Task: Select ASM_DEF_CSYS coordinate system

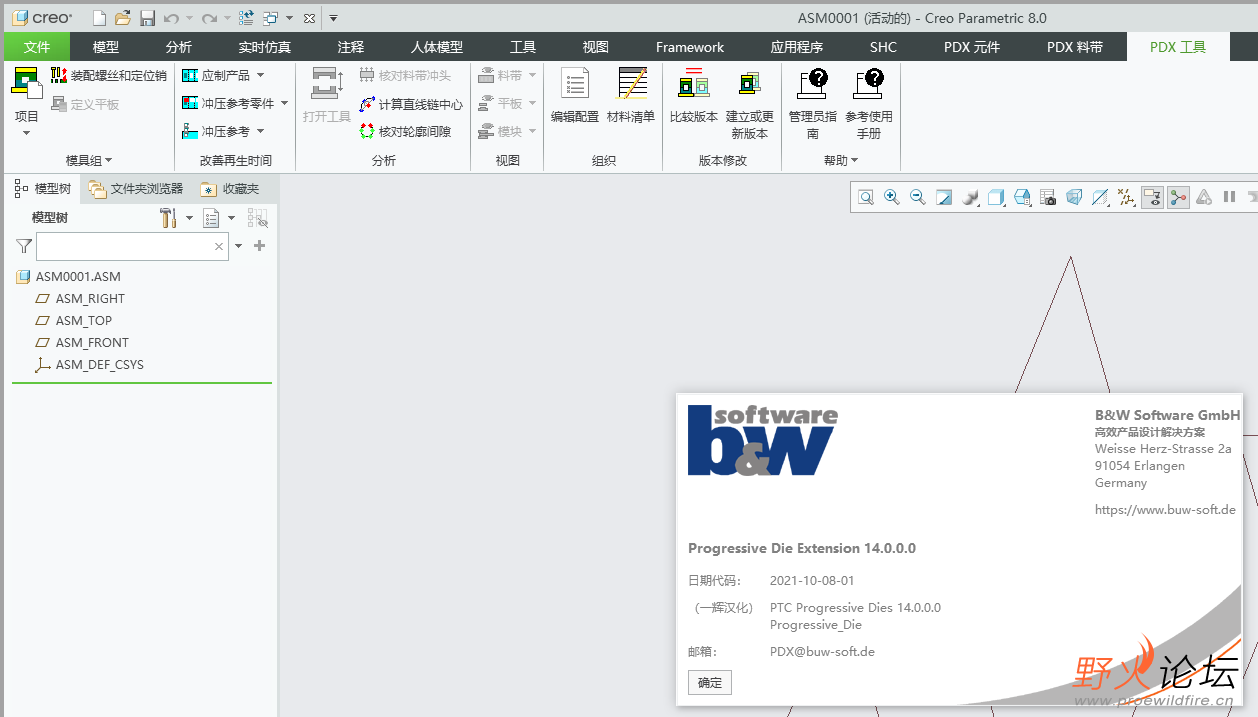Action: [x=89, y=365]
